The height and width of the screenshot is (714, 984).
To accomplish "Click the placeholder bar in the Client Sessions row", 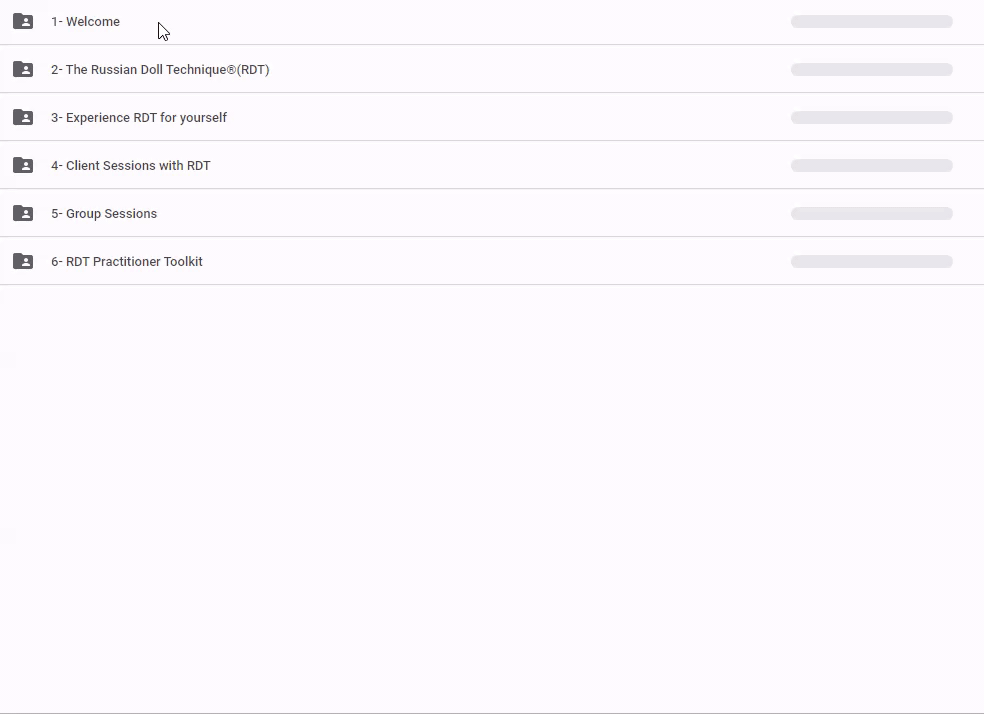I will (871, 165).
